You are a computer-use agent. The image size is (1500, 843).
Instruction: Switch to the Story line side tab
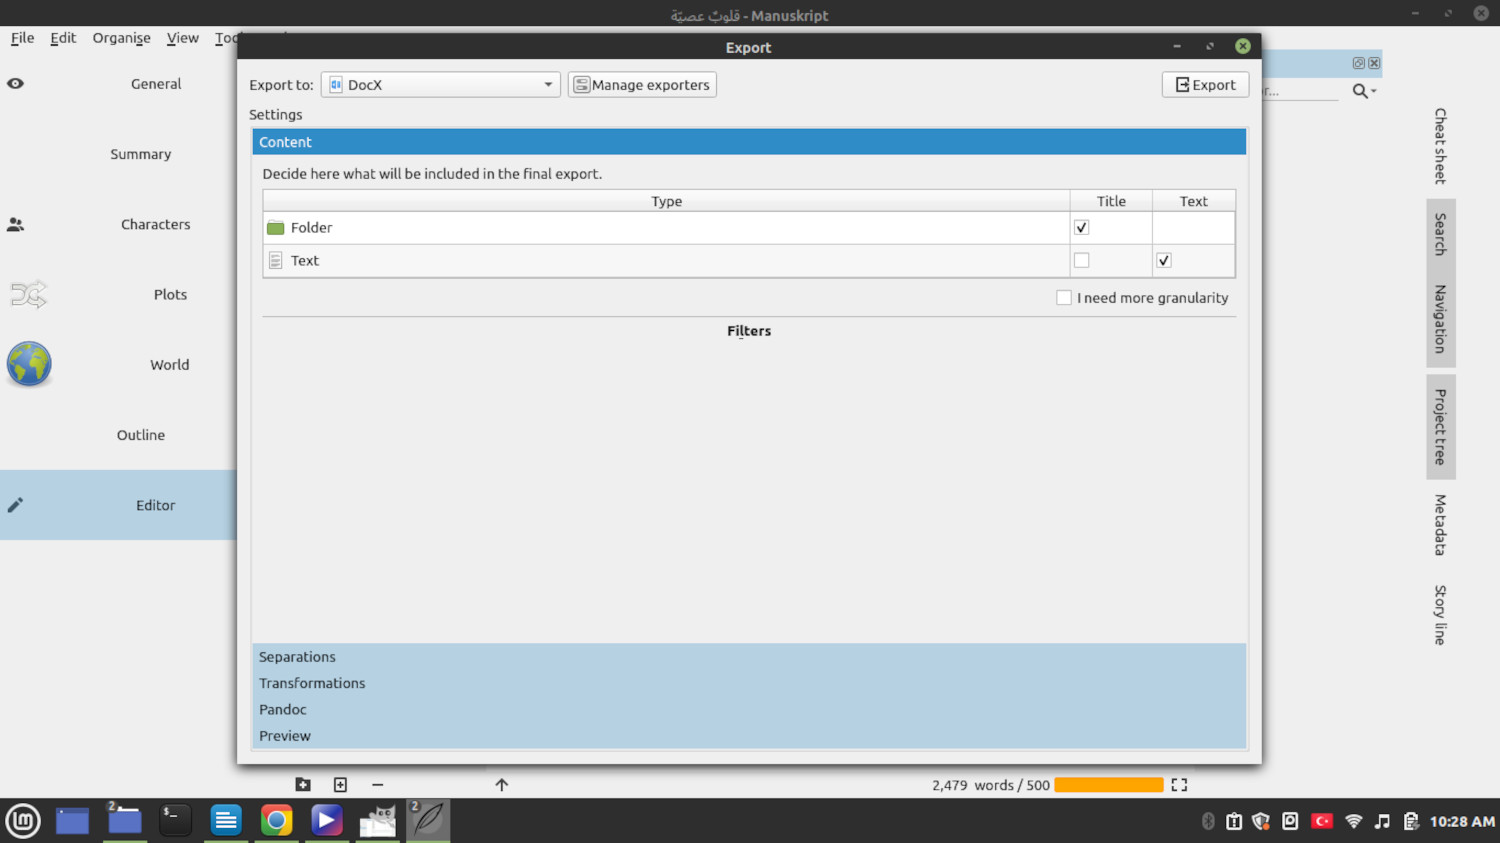(x=1440, y=615)
